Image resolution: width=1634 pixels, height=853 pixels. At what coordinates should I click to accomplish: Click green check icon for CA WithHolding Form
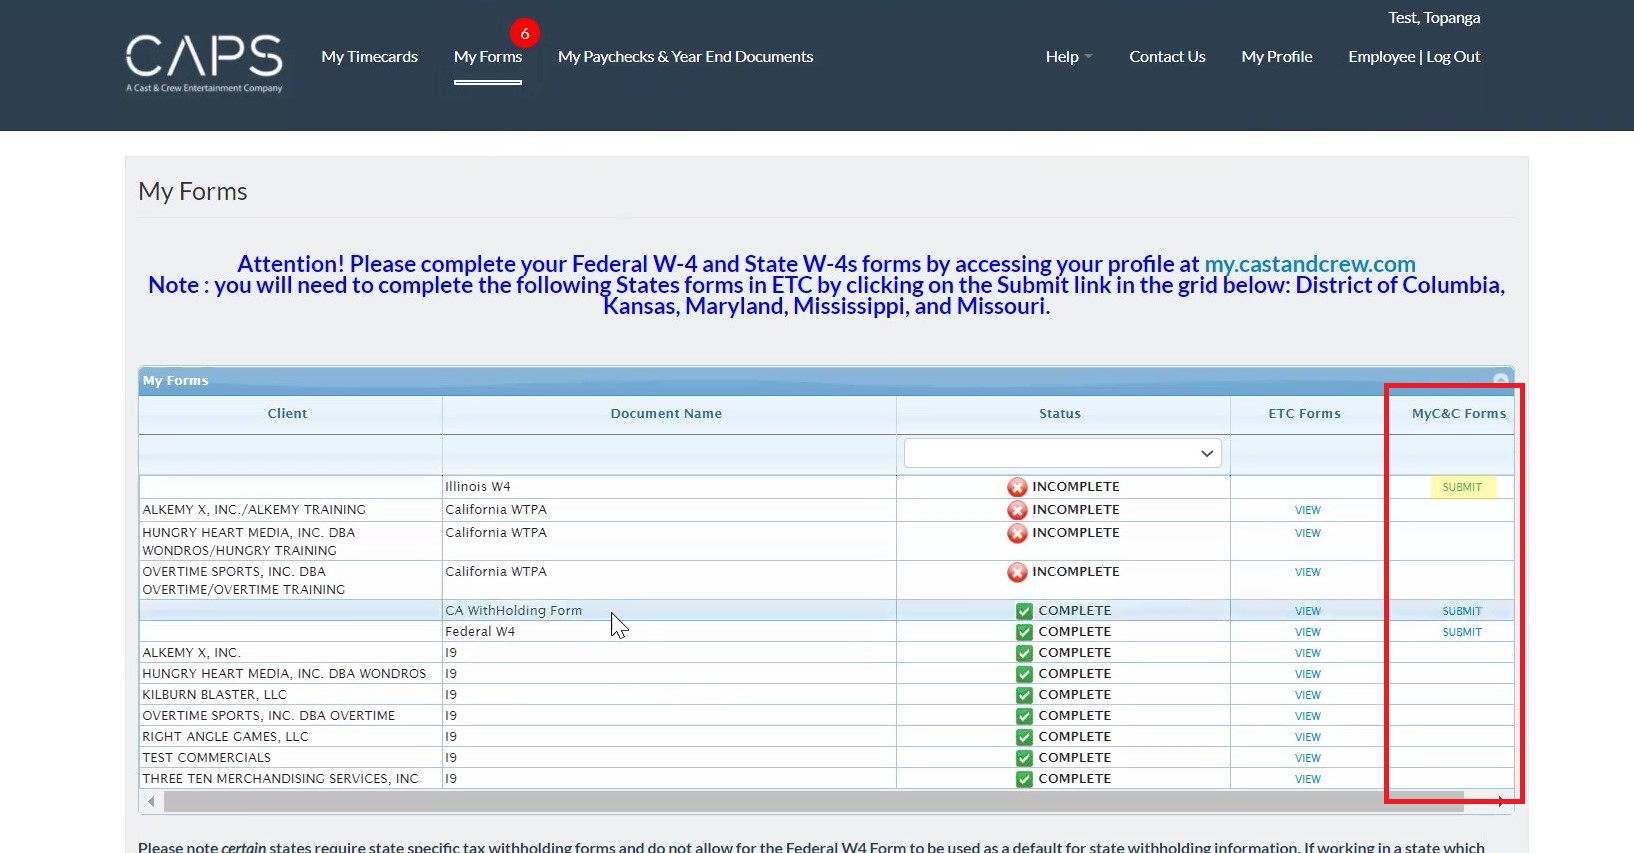pyautogui.click(x=1024, y=611)
